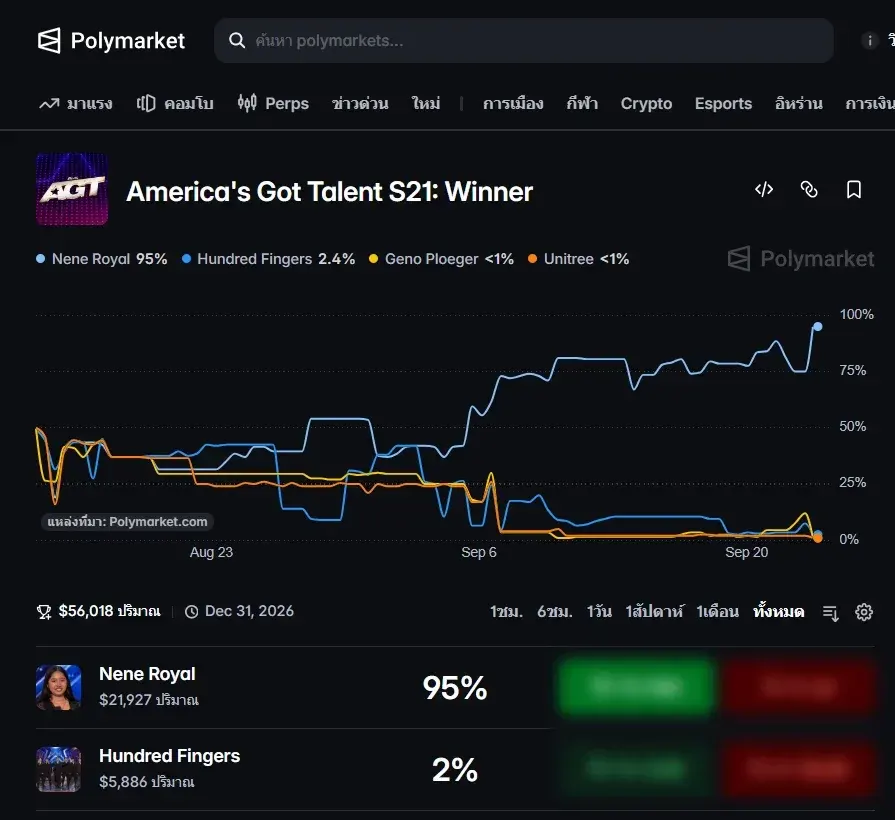Copy the market link icon

(809, 189)
